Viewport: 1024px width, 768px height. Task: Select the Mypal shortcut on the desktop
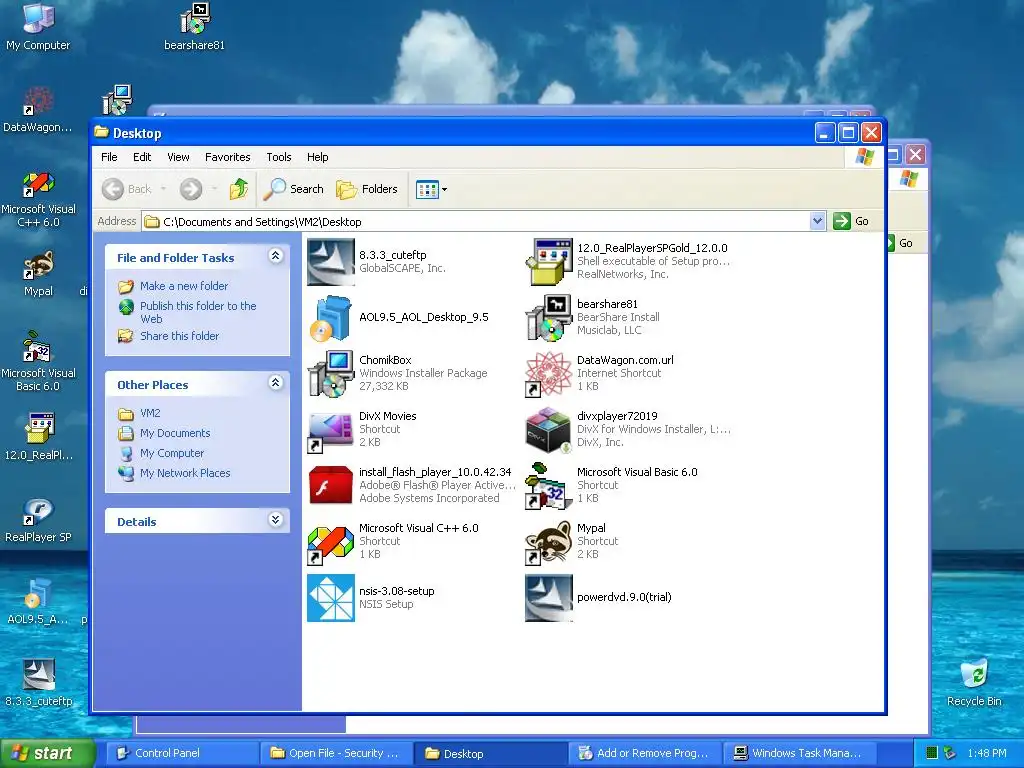point(38,274)
